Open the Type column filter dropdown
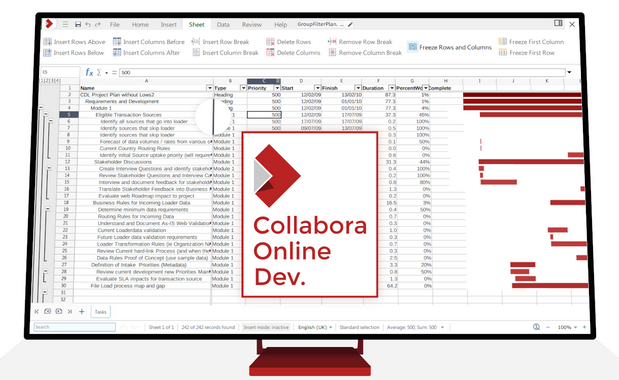The width and height of the screenshot is (619, 380). [x=243, y=88]
